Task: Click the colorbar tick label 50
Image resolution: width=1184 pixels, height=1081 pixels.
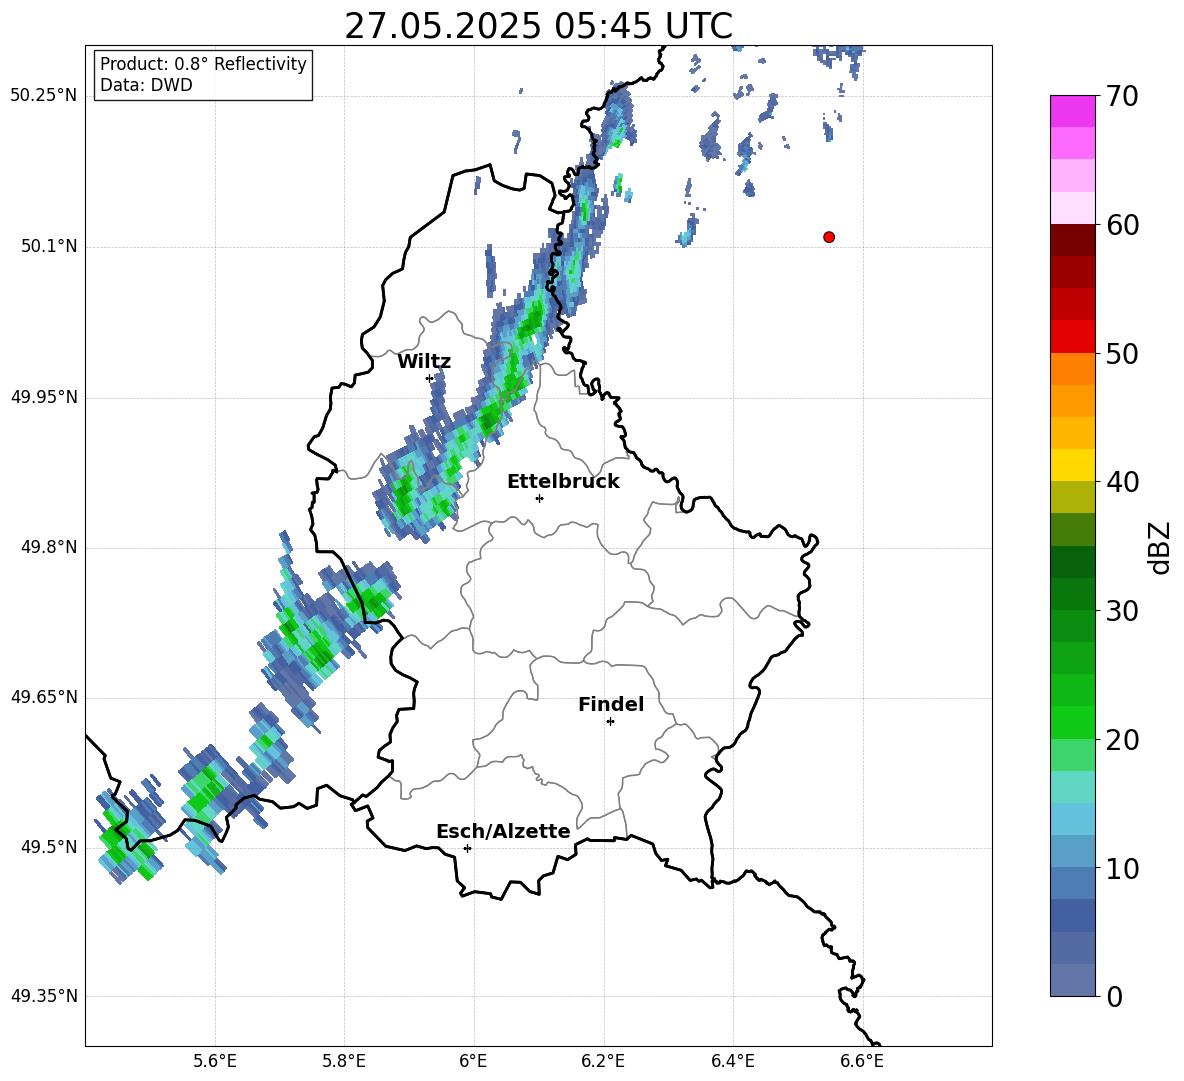Action: tap(1122, 353)
